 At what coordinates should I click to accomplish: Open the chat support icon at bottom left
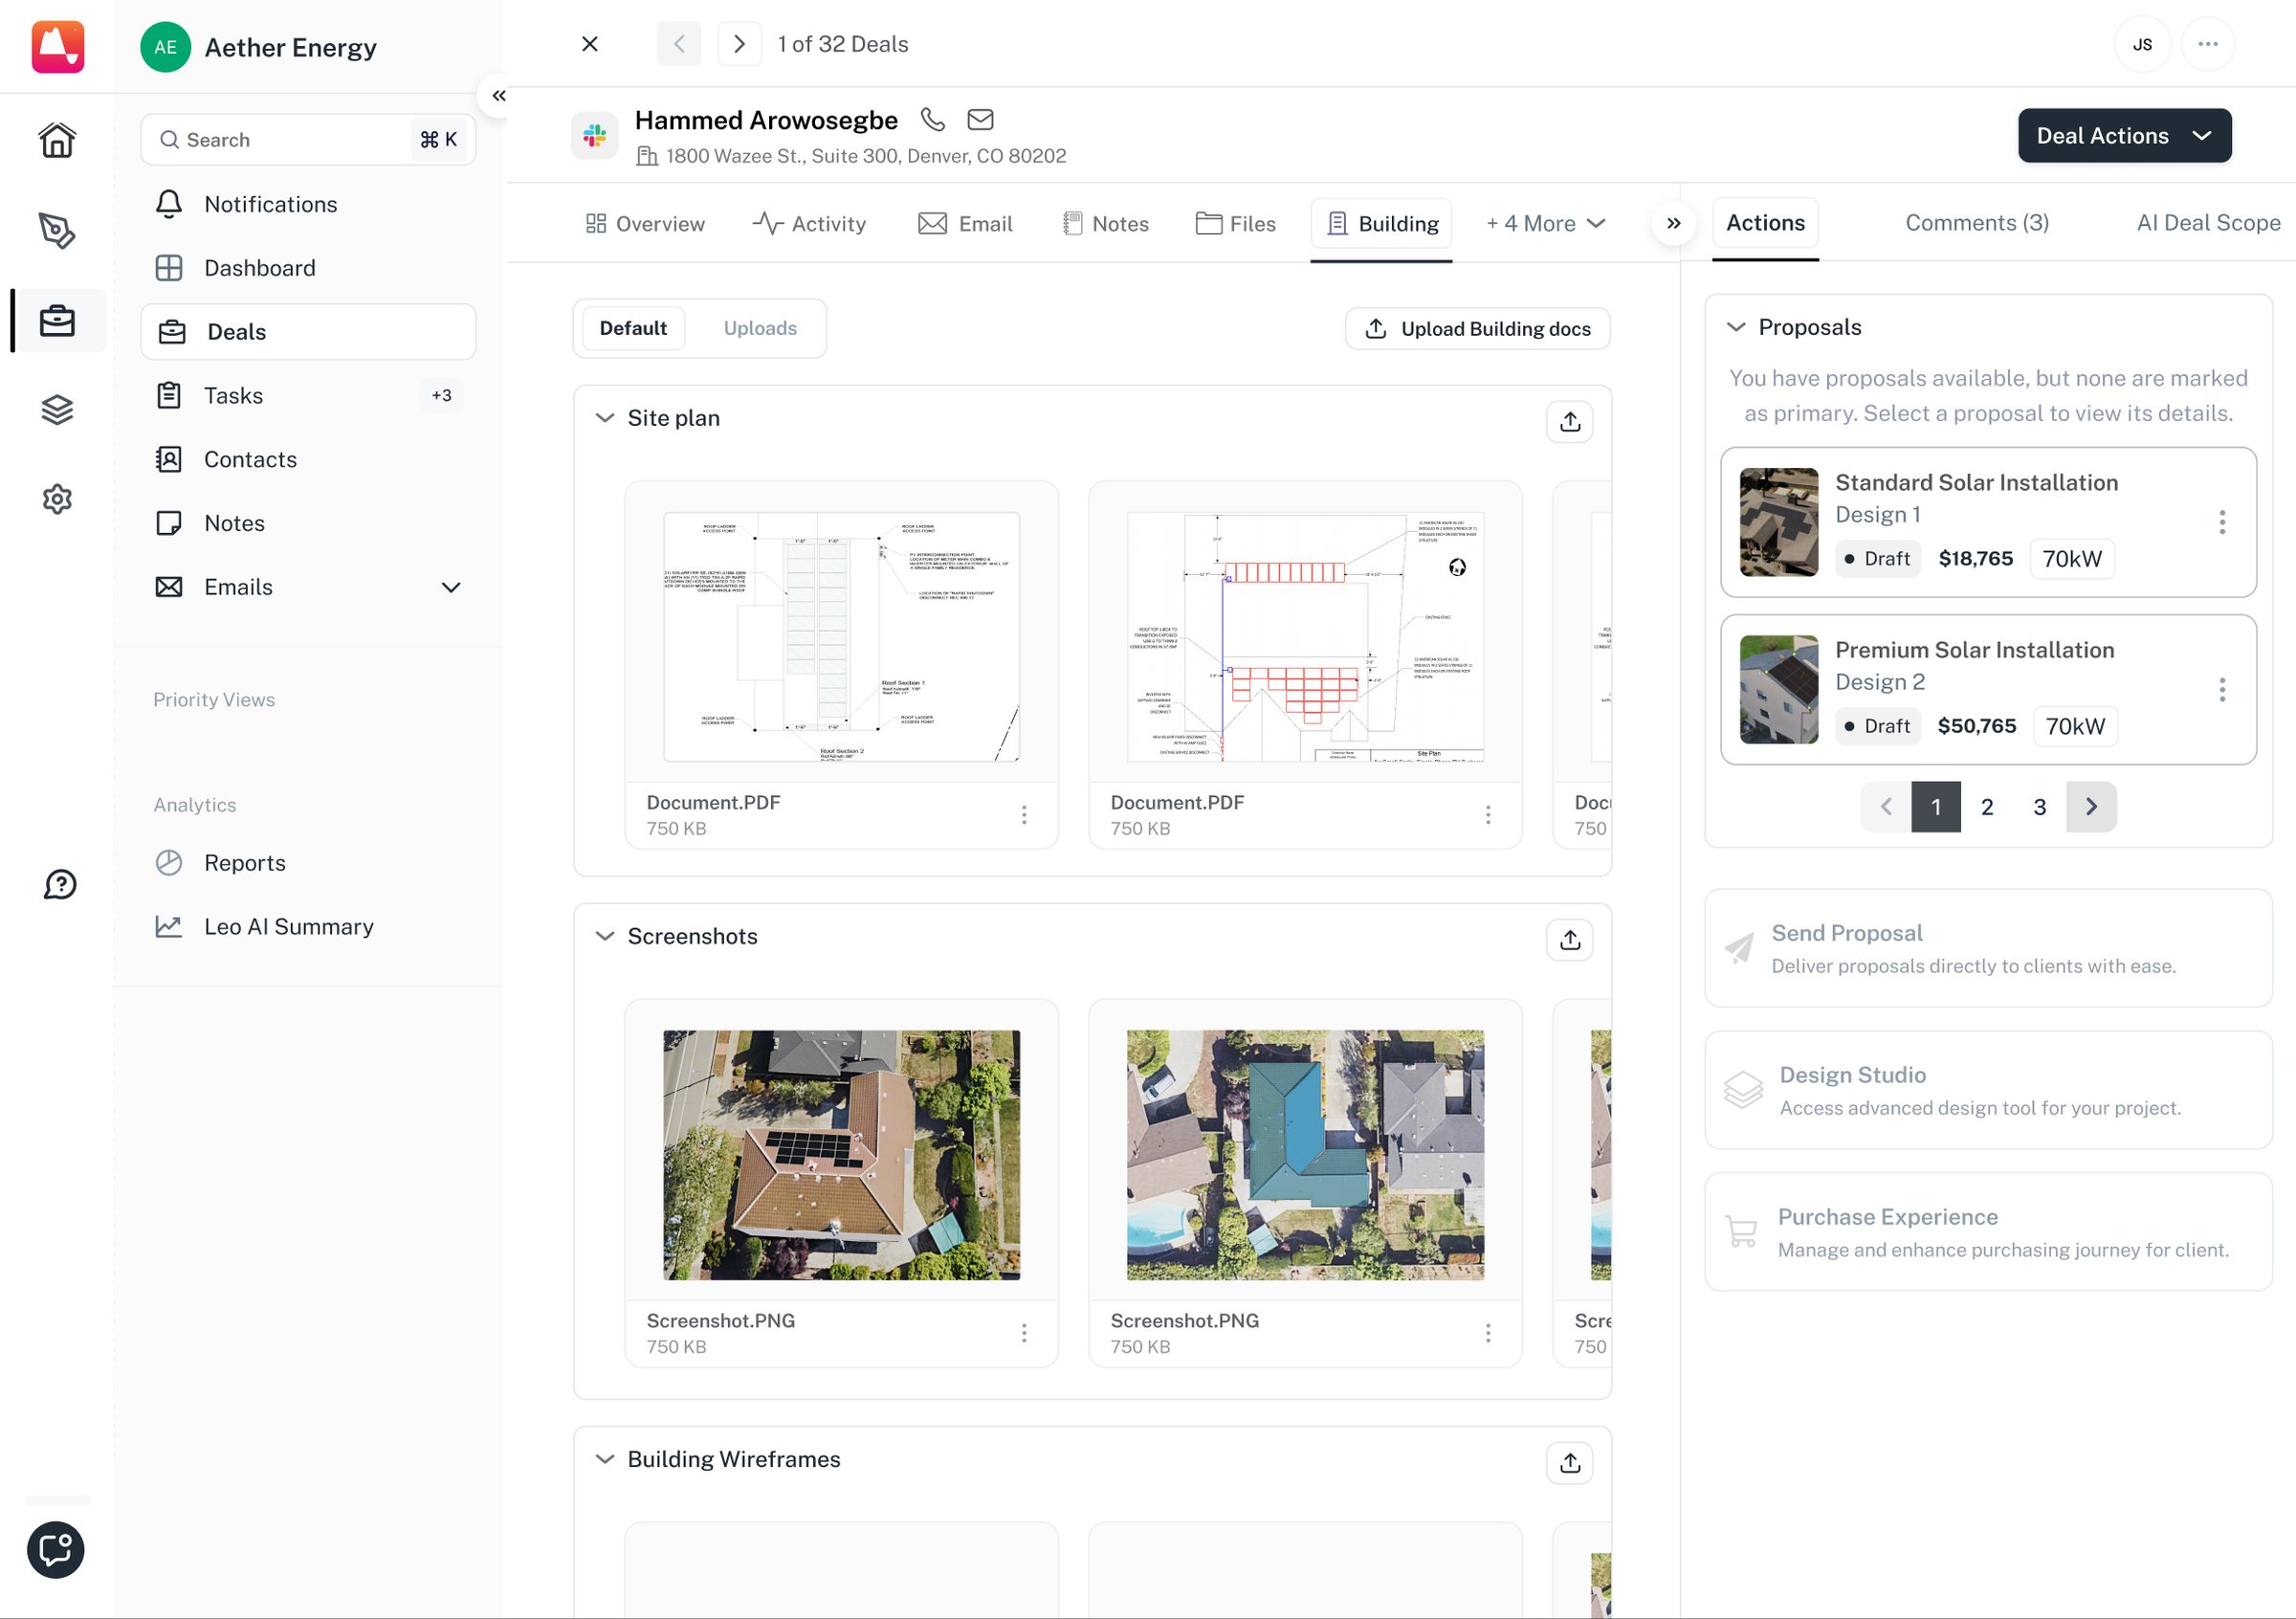[56, 1550]
